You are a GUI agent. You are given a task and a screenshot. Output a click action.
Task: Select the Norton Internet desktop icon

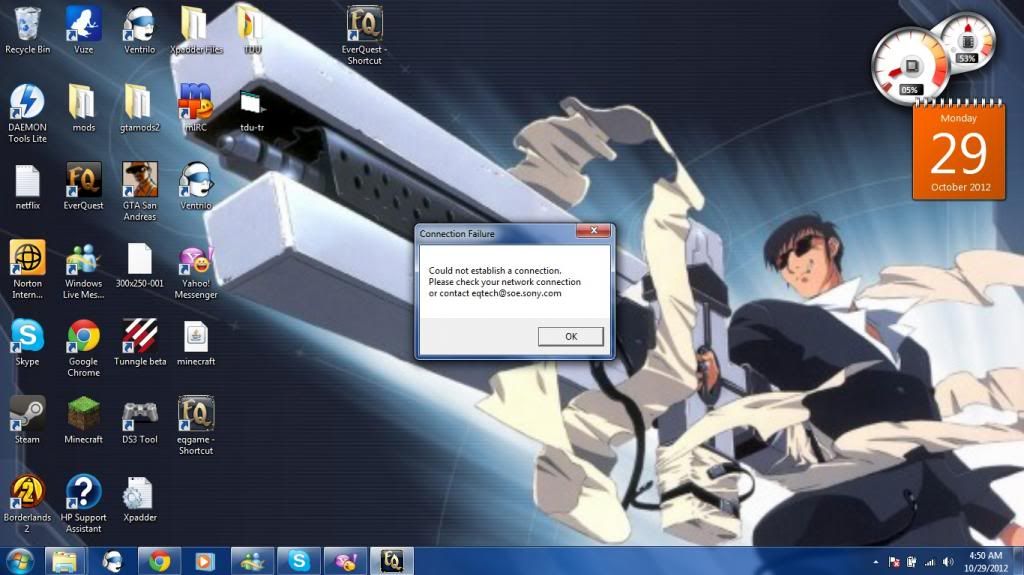coord(27,270)
